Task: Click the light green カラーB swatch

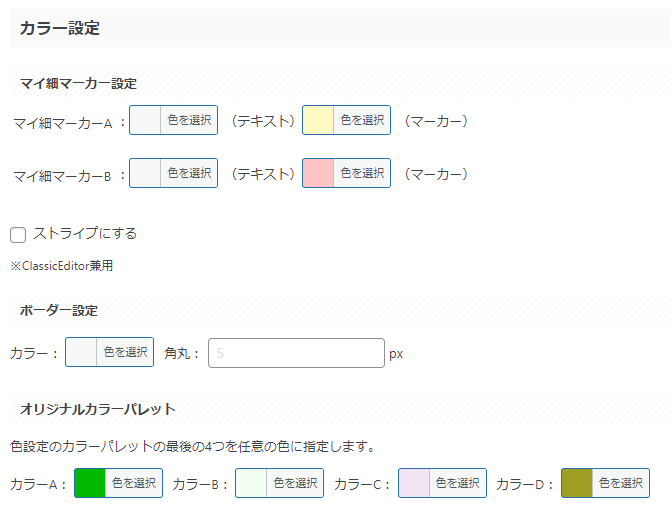Action: [x=252, y=483]
